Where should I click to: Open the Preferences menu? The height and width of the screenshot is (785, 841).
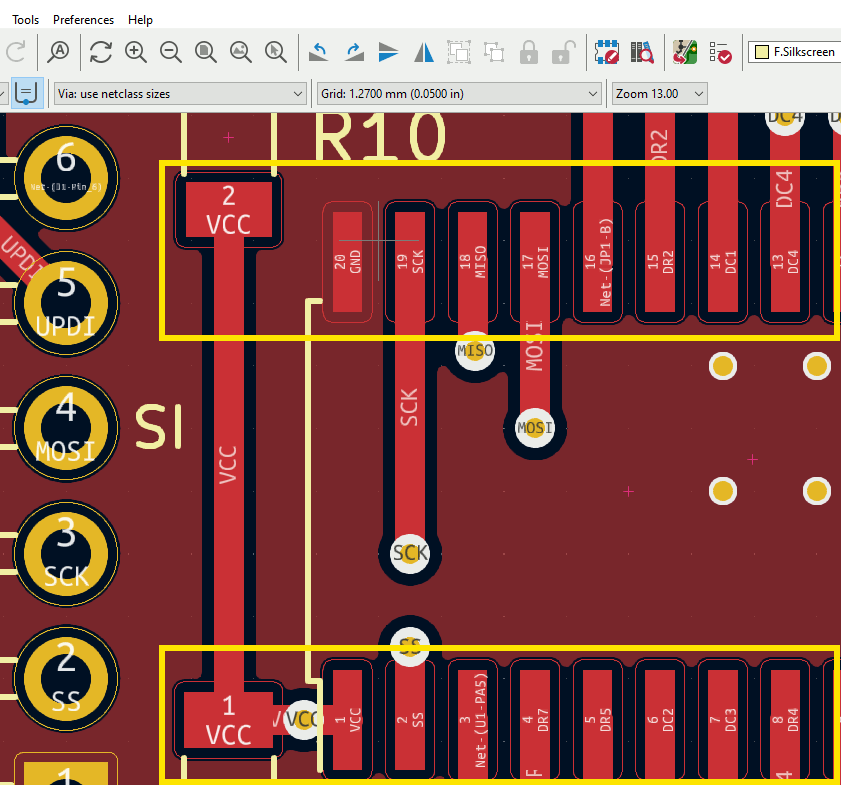tap(83, 20)
